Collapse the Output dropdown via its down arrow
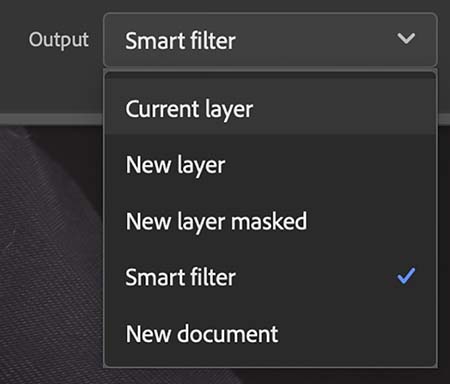This screenshot has height=384, width=450. click(406, 39)
